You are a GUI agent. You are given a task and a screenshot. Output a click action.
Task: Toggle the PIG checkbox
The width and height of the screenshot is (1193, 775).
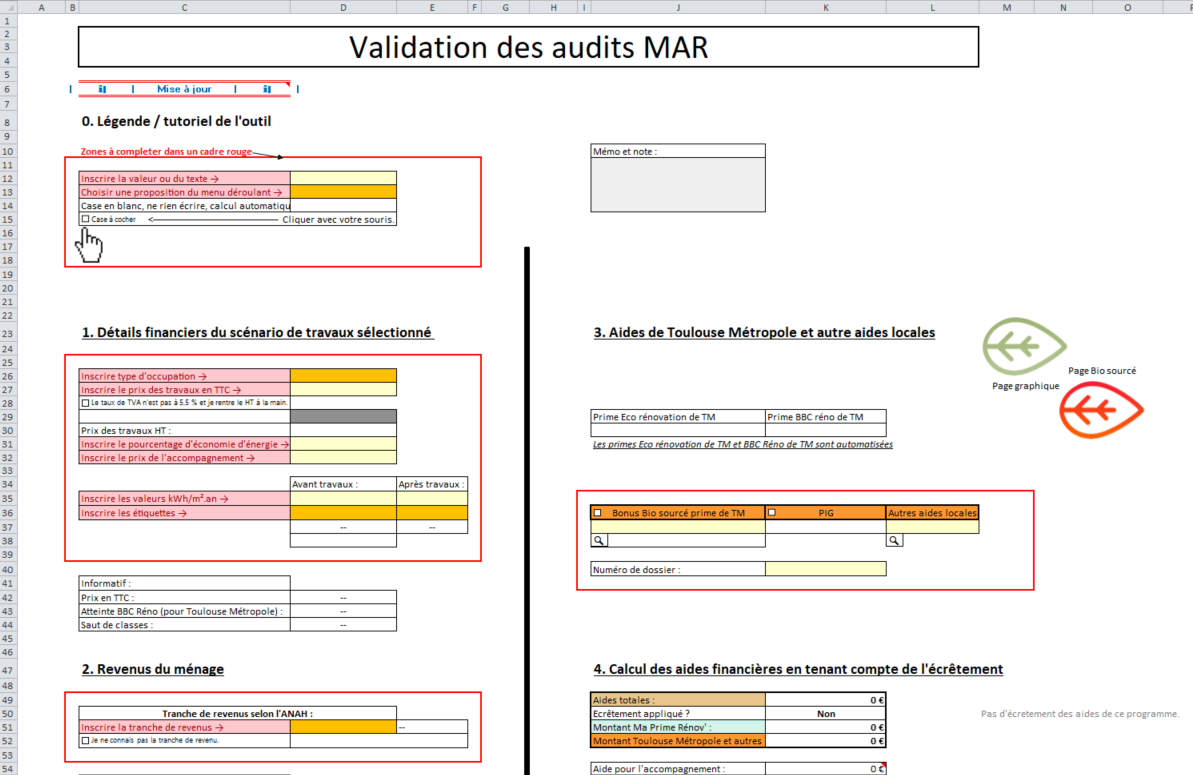[x=772, y=513]
